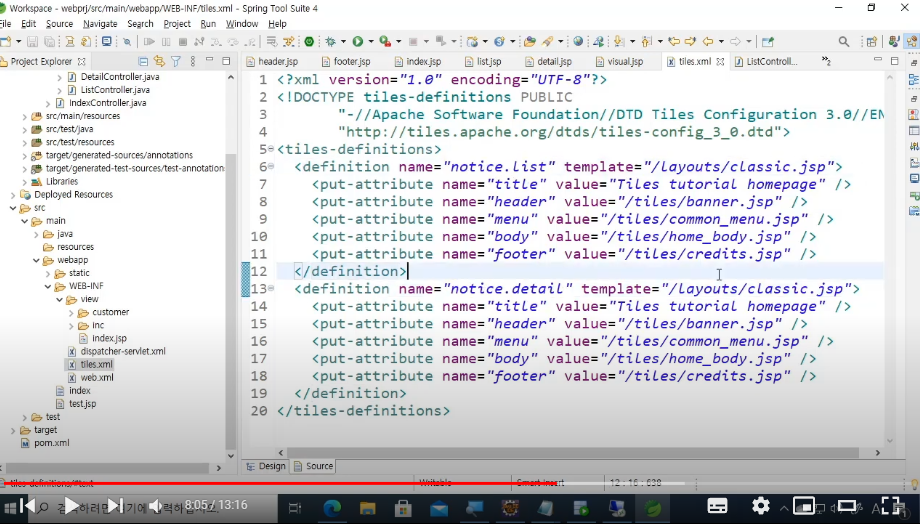Click the Open Perspective icon

click(x=871, y=42)
